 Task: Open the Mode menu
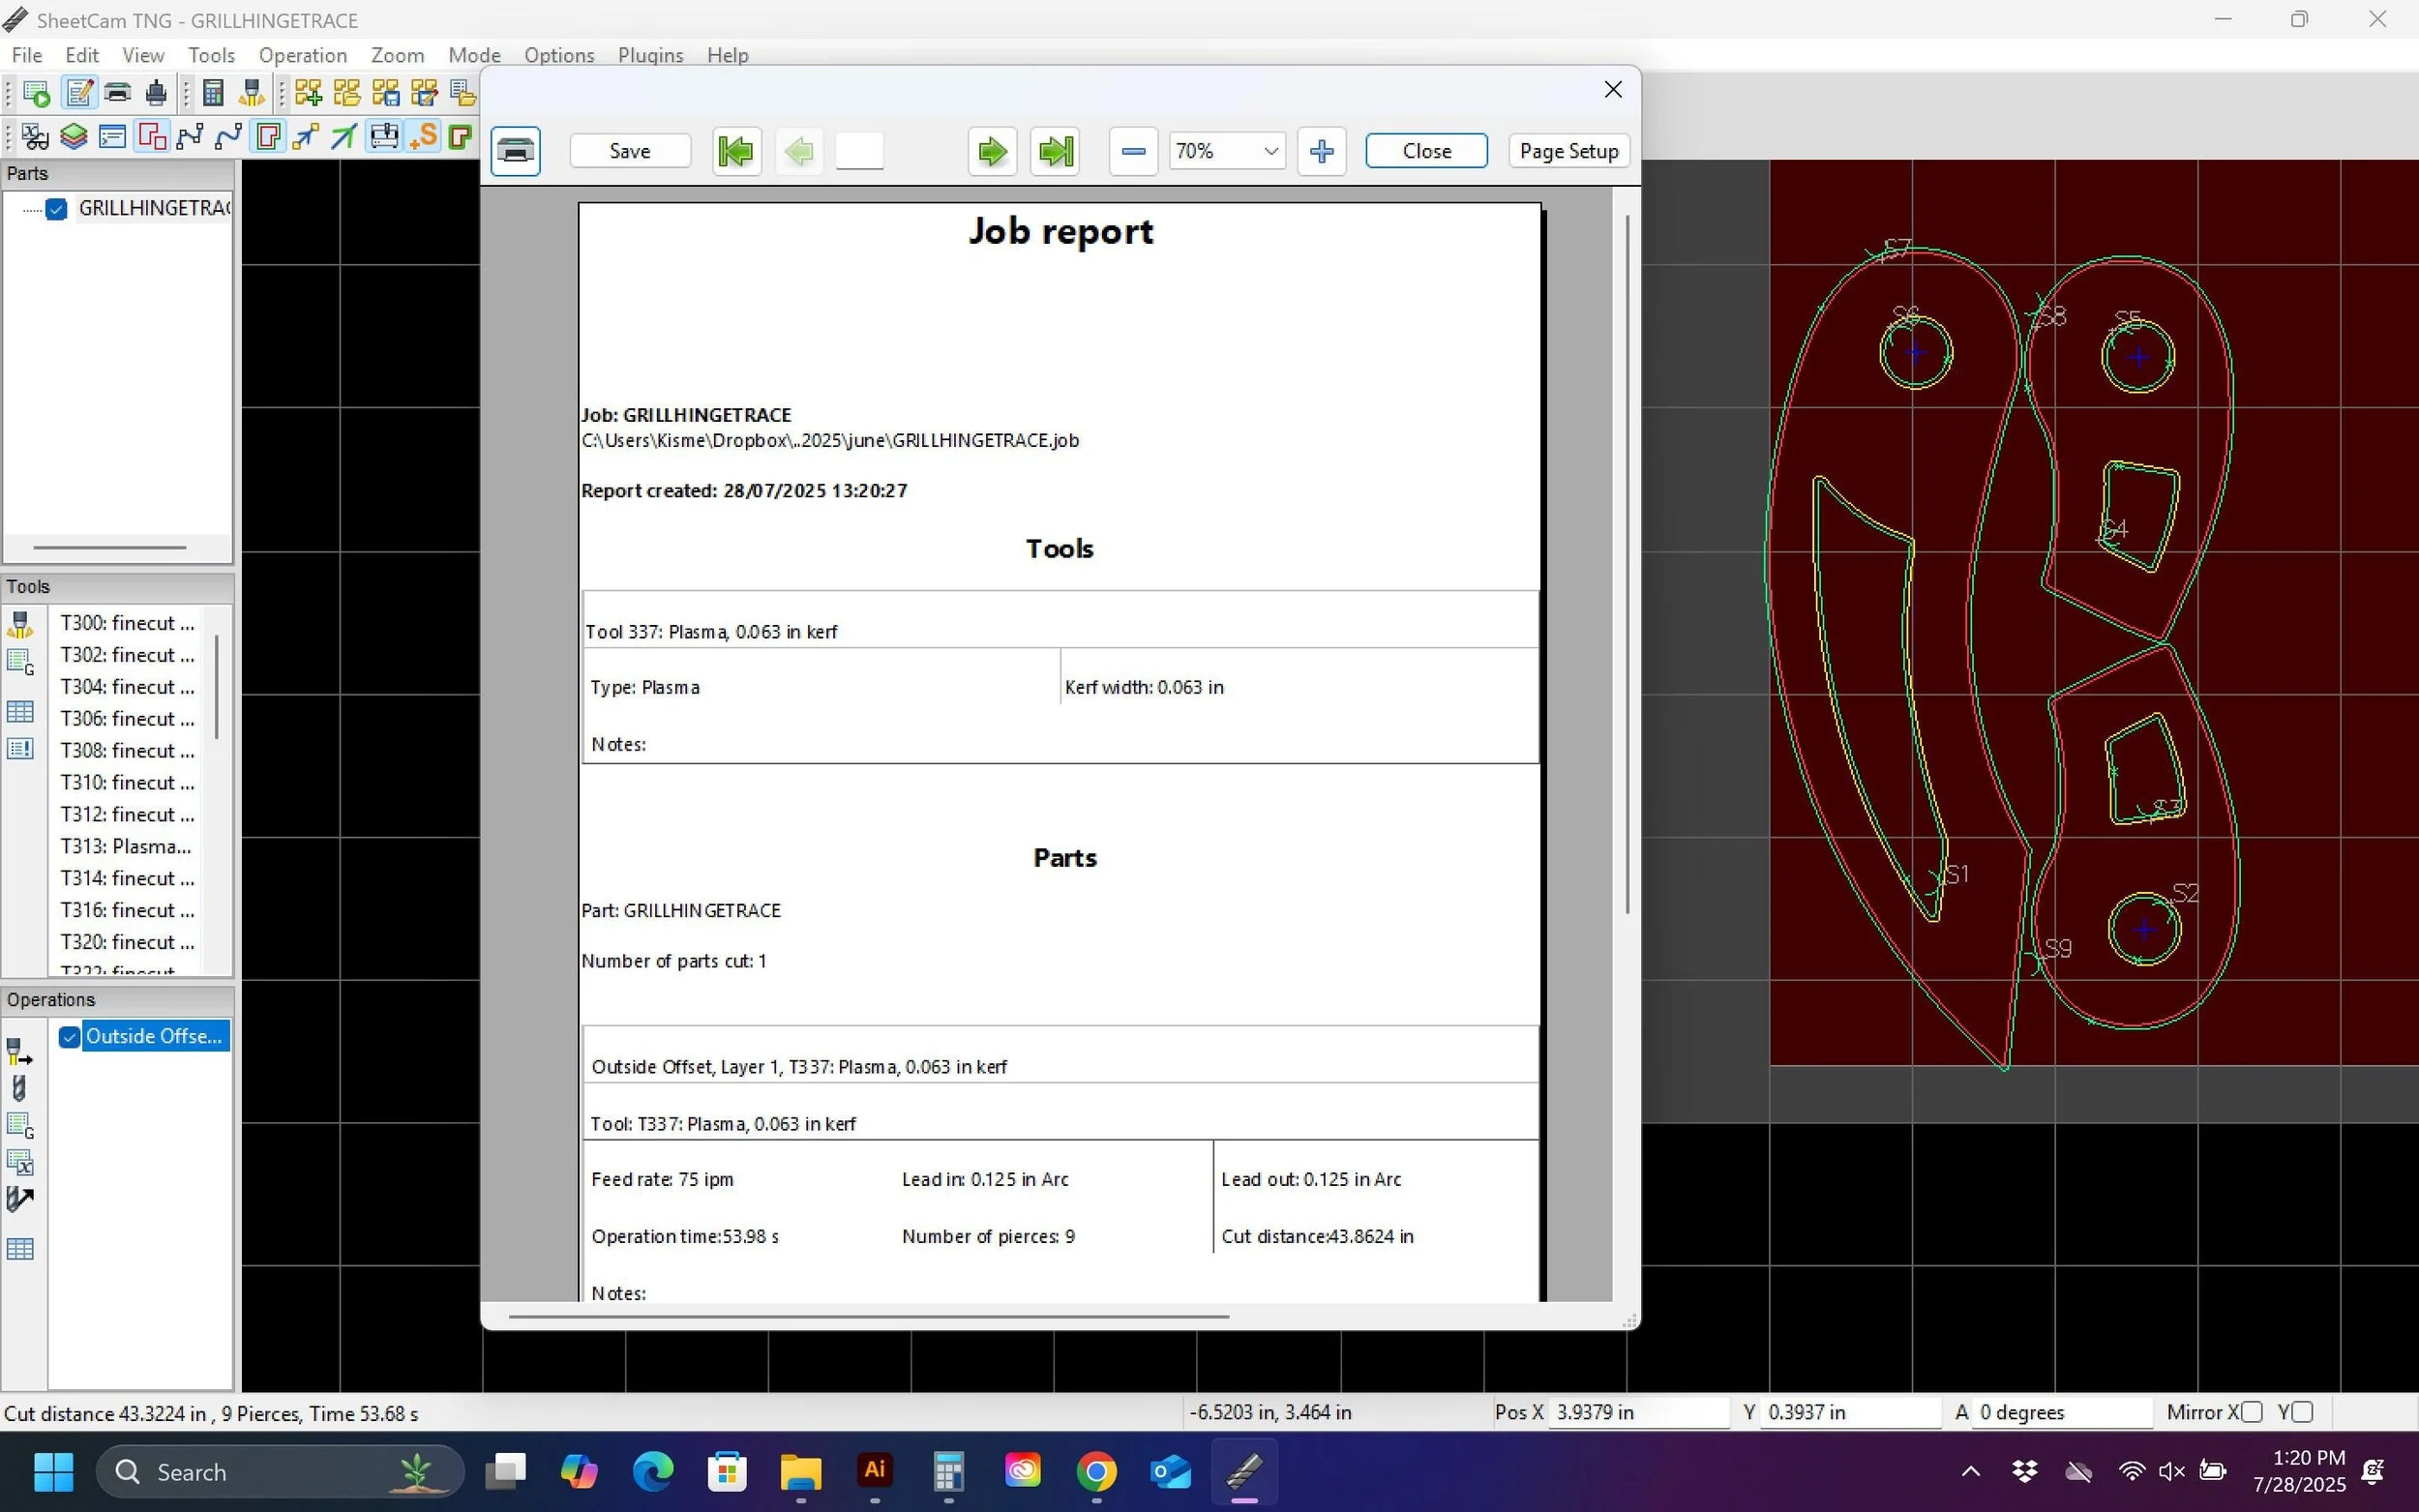[x=474, y=55]
